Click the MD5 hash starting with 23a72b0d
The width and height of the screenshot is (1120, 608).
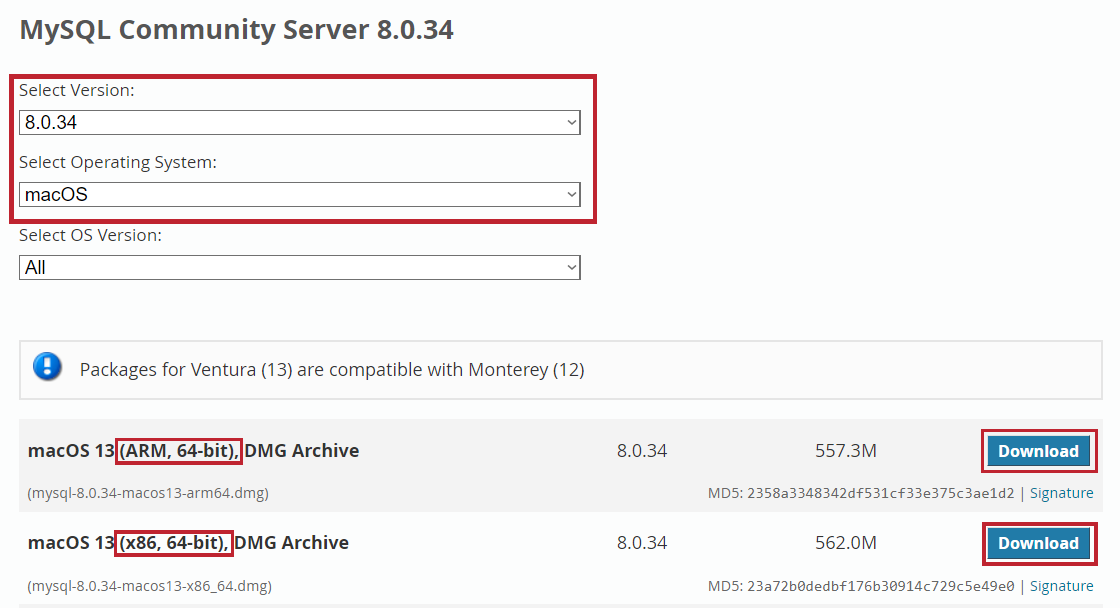(881, 586)
